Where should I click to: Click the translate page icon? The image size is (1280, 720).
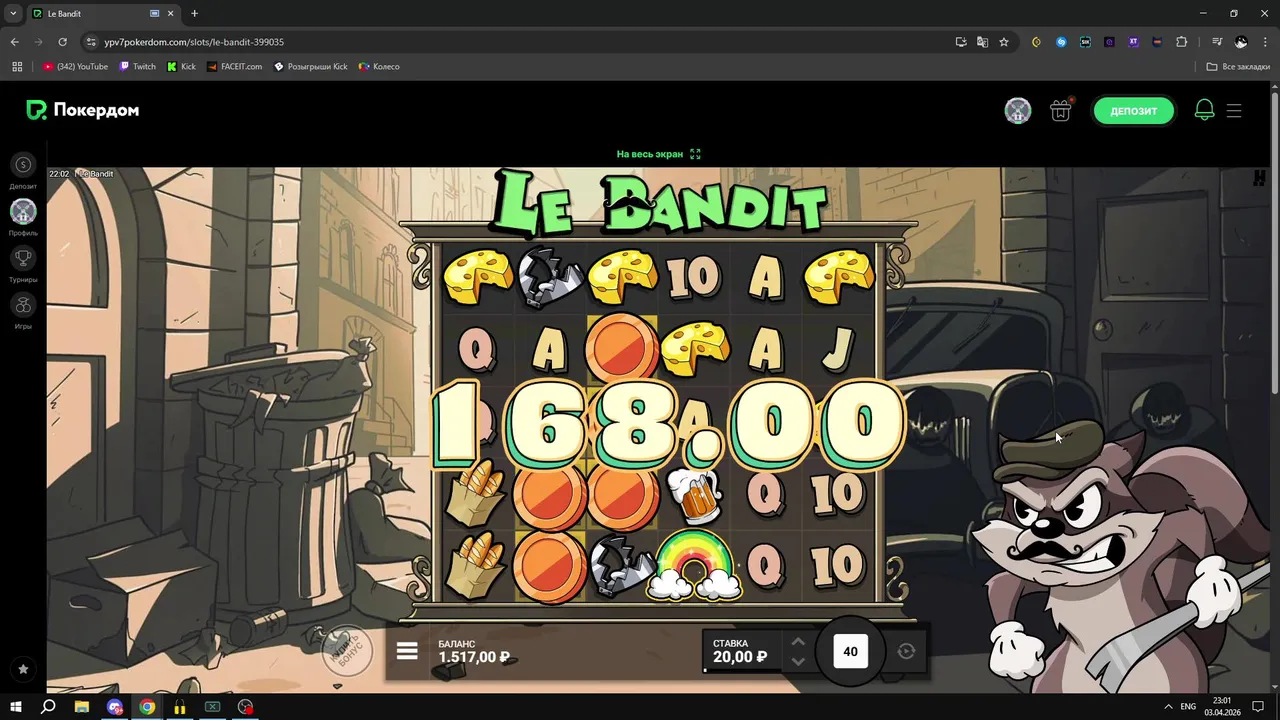983,42
